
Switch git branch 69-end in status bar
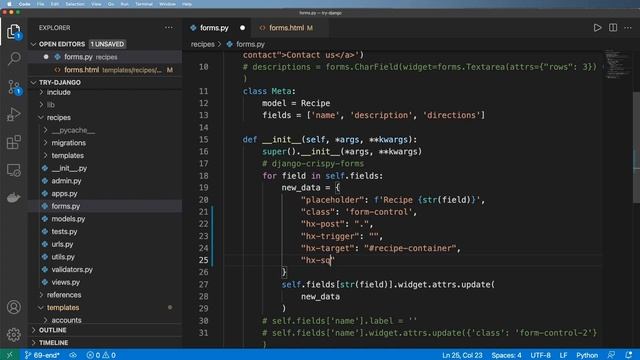(42, 355)
